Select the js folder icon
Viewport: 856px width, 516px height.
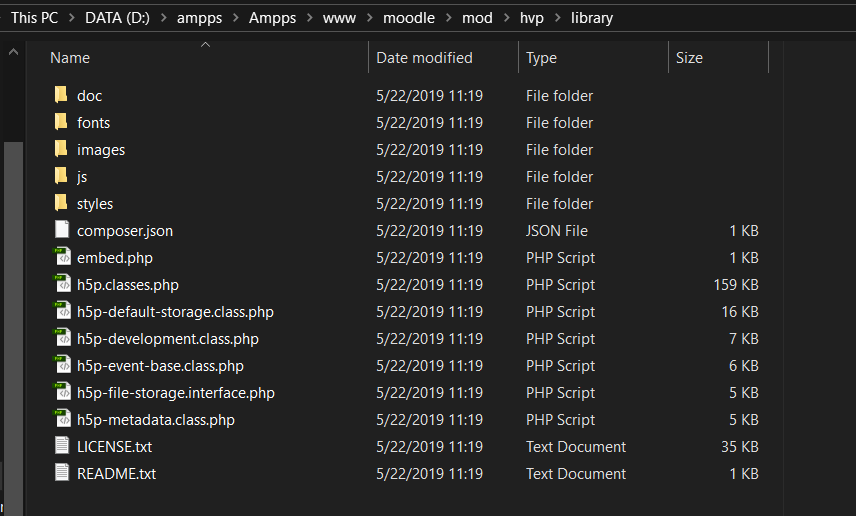(61, 176)
